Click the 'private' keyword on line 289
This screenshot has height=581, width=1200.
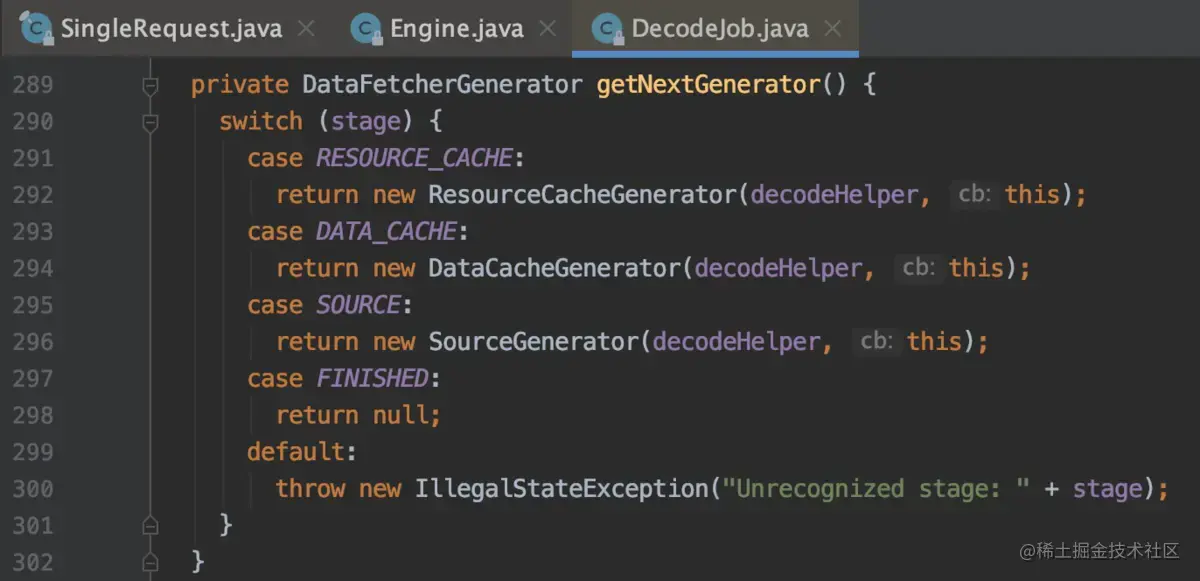coord(240,85)
